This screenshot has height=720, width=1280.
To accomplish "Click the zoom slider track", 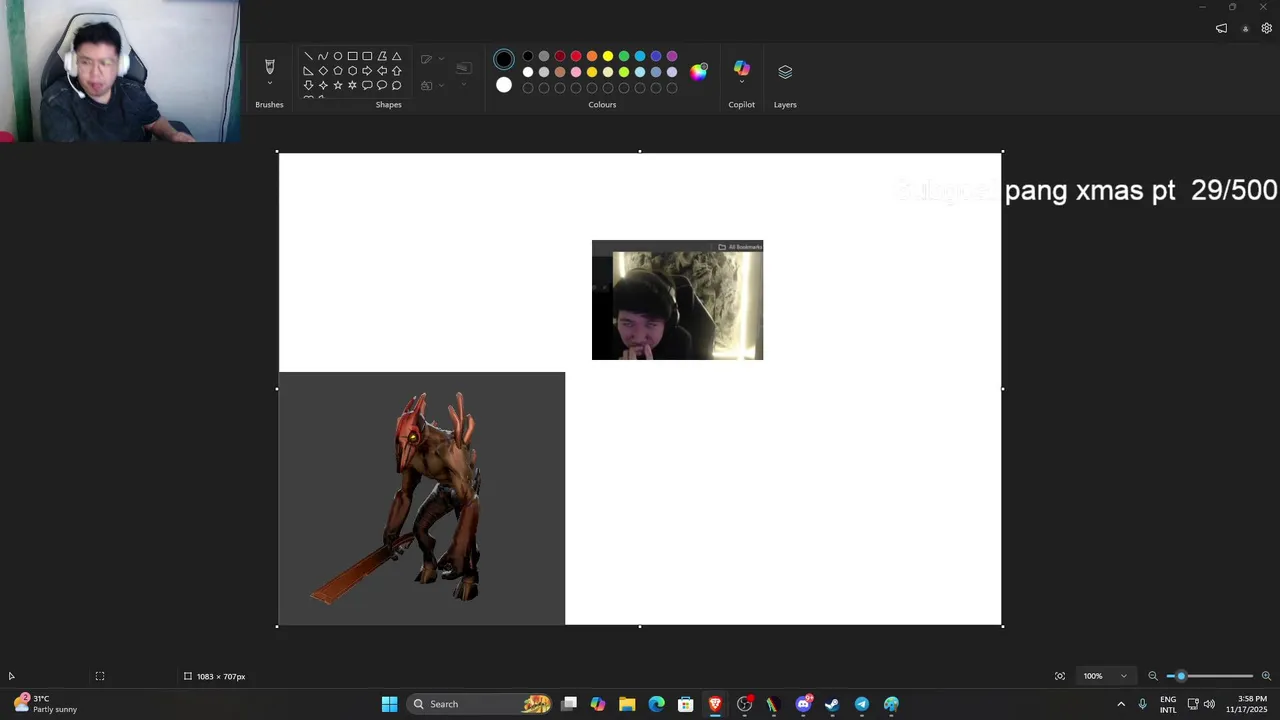I will 1210,676.
